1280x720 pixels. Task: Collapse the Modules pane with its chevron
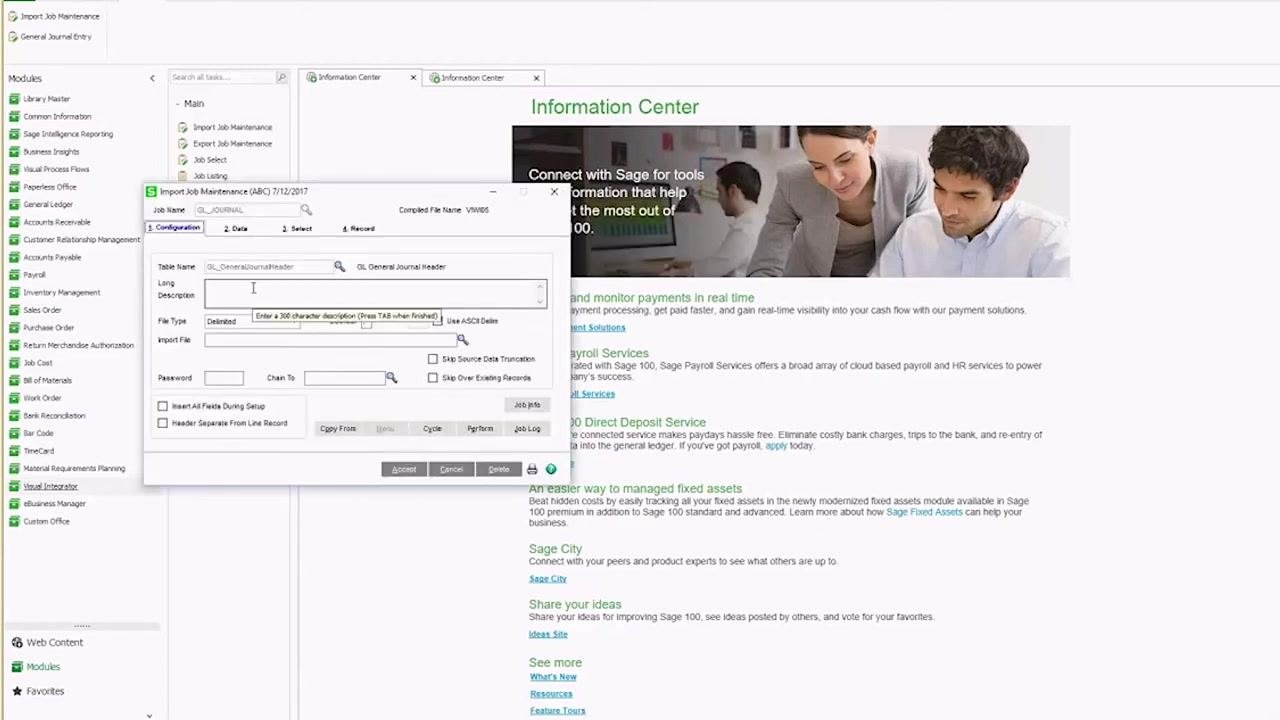coord(152,78)
